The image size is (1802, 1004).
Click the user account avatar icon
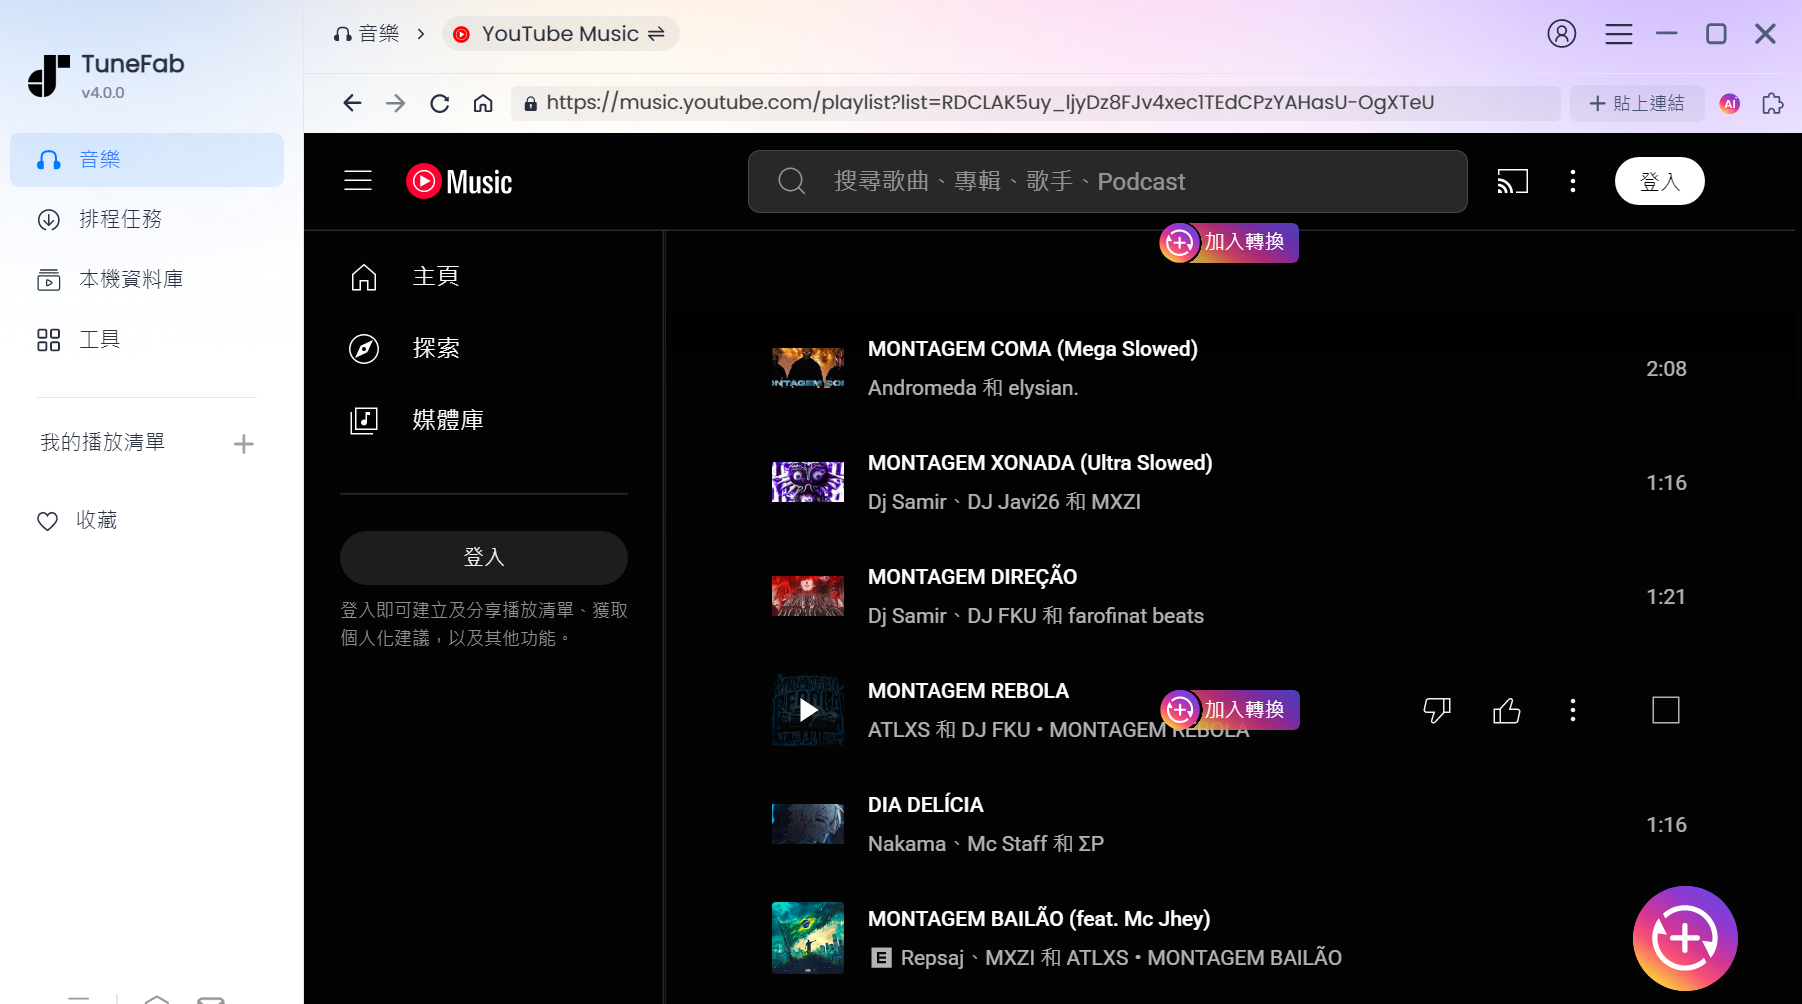point(1562,33)
